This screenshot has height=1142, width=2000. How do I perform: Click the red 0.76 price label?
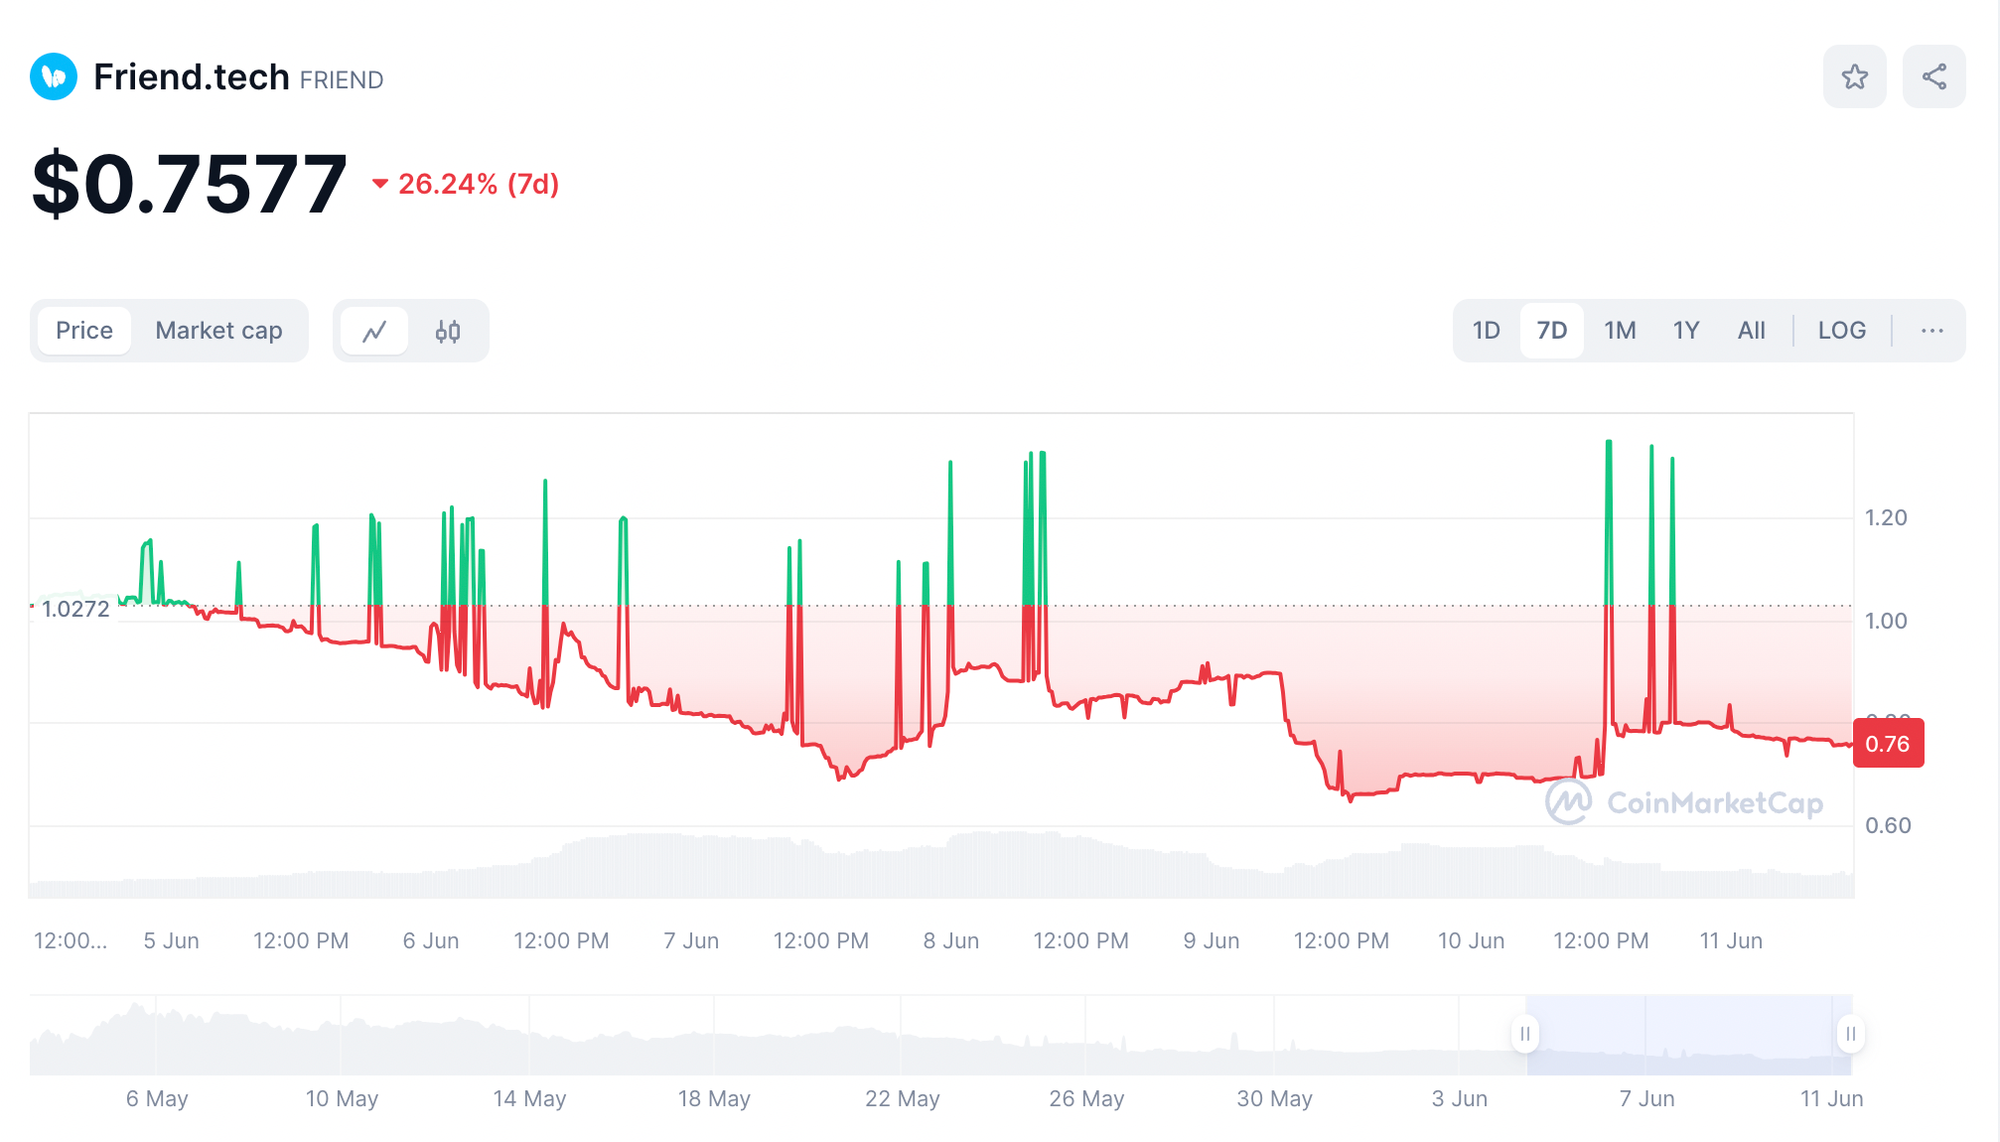pos(1887,744)
